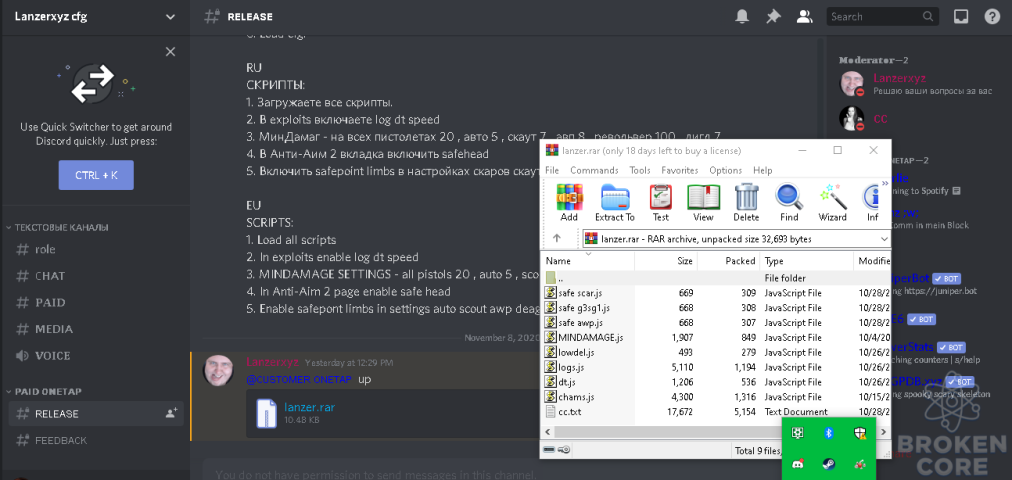Show pinned messages in RELEASE channel
Image resolution: width=1012 pixels, height=480 pixels.
click(x=773, y=17)
